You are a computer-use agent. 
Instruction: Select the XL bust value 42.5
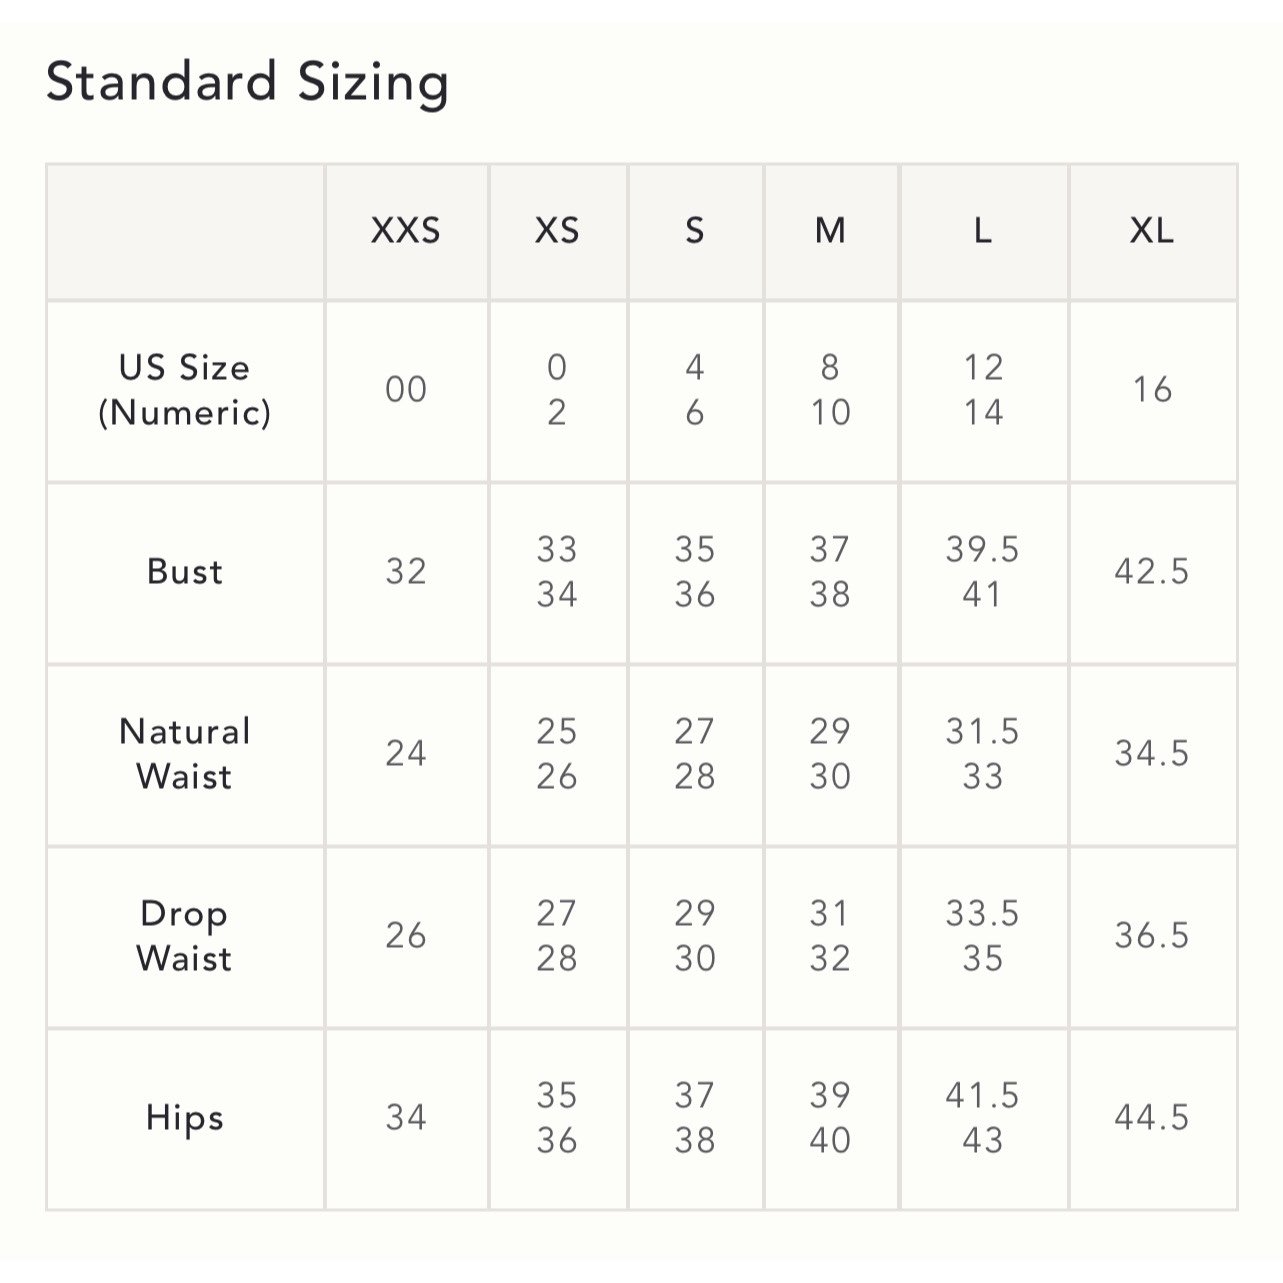(1152, 572)
